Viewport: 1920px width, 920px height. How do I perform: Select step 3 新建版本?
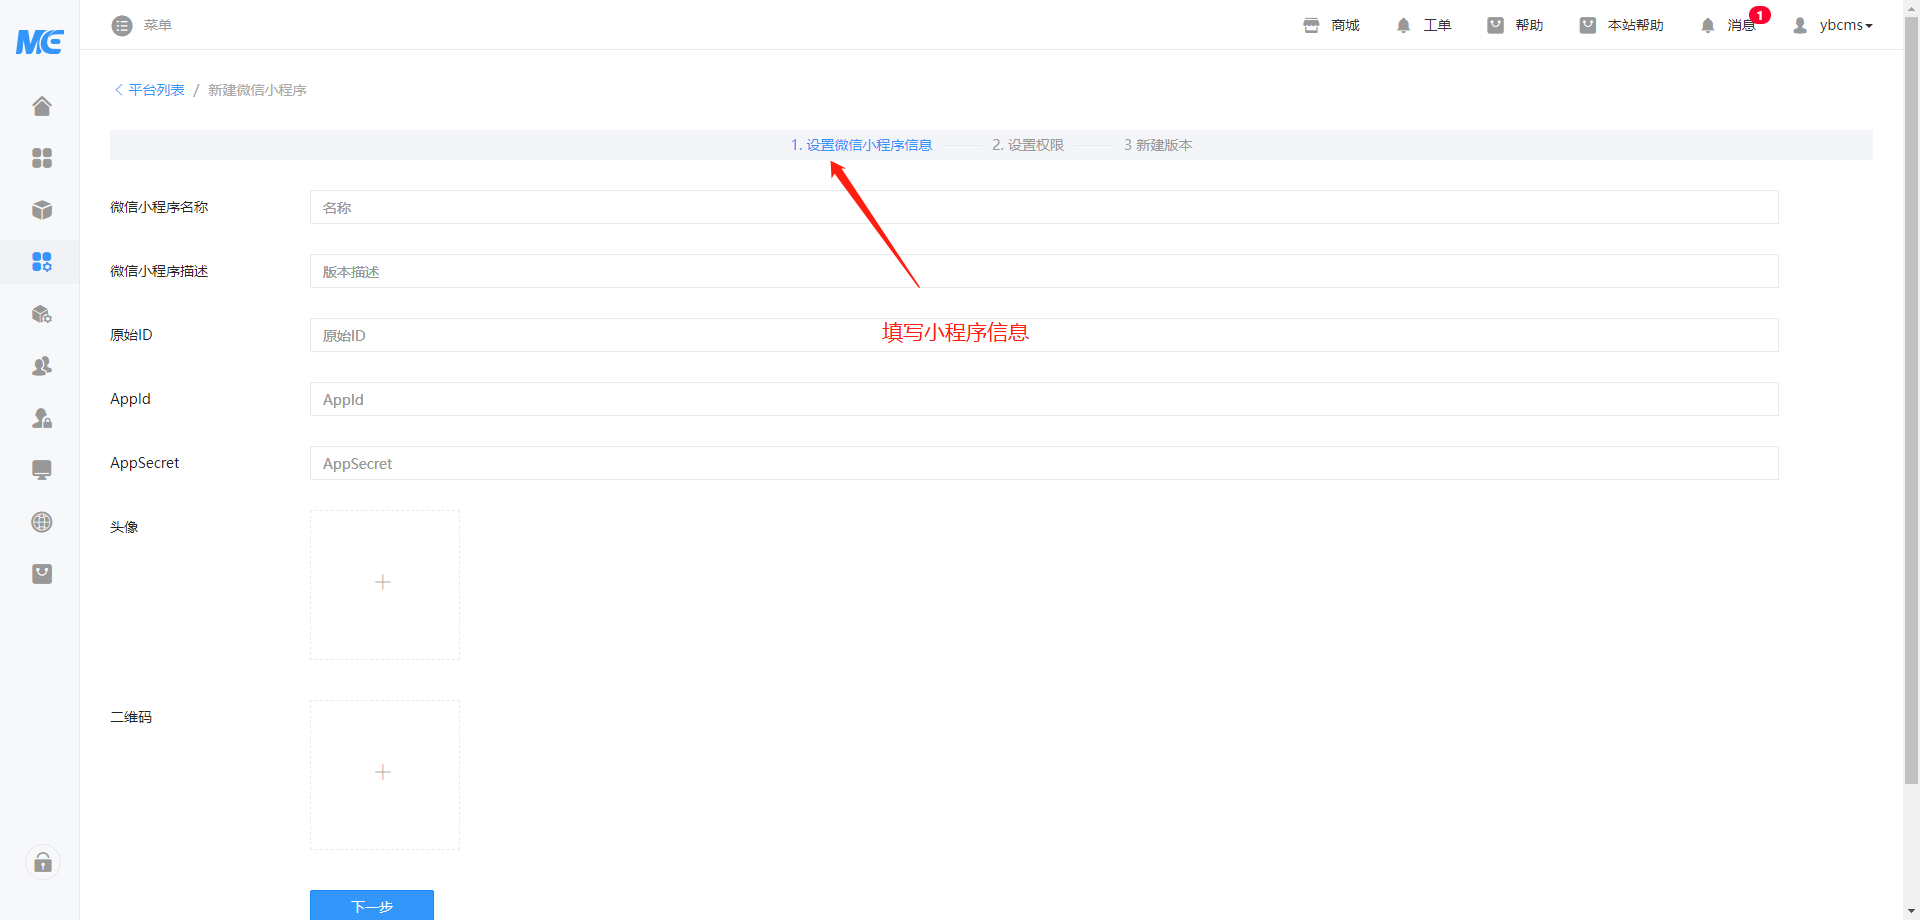(1158, 145)
